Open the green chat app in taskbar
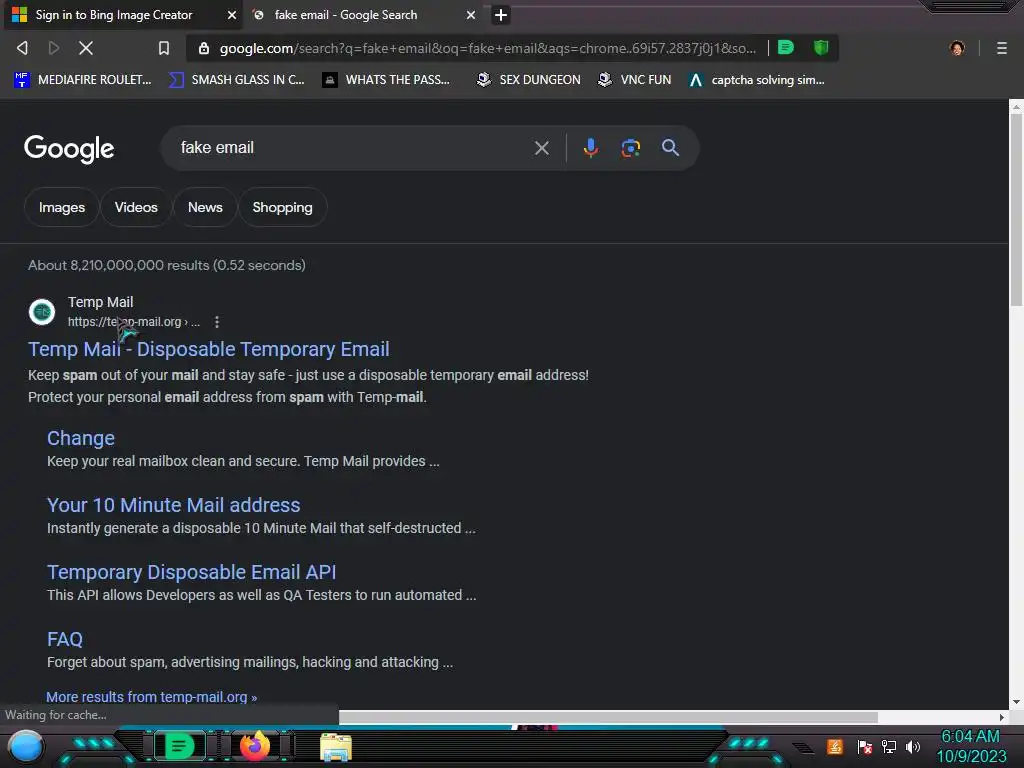This screenshot has width=1024, height=768. point(179,746)
